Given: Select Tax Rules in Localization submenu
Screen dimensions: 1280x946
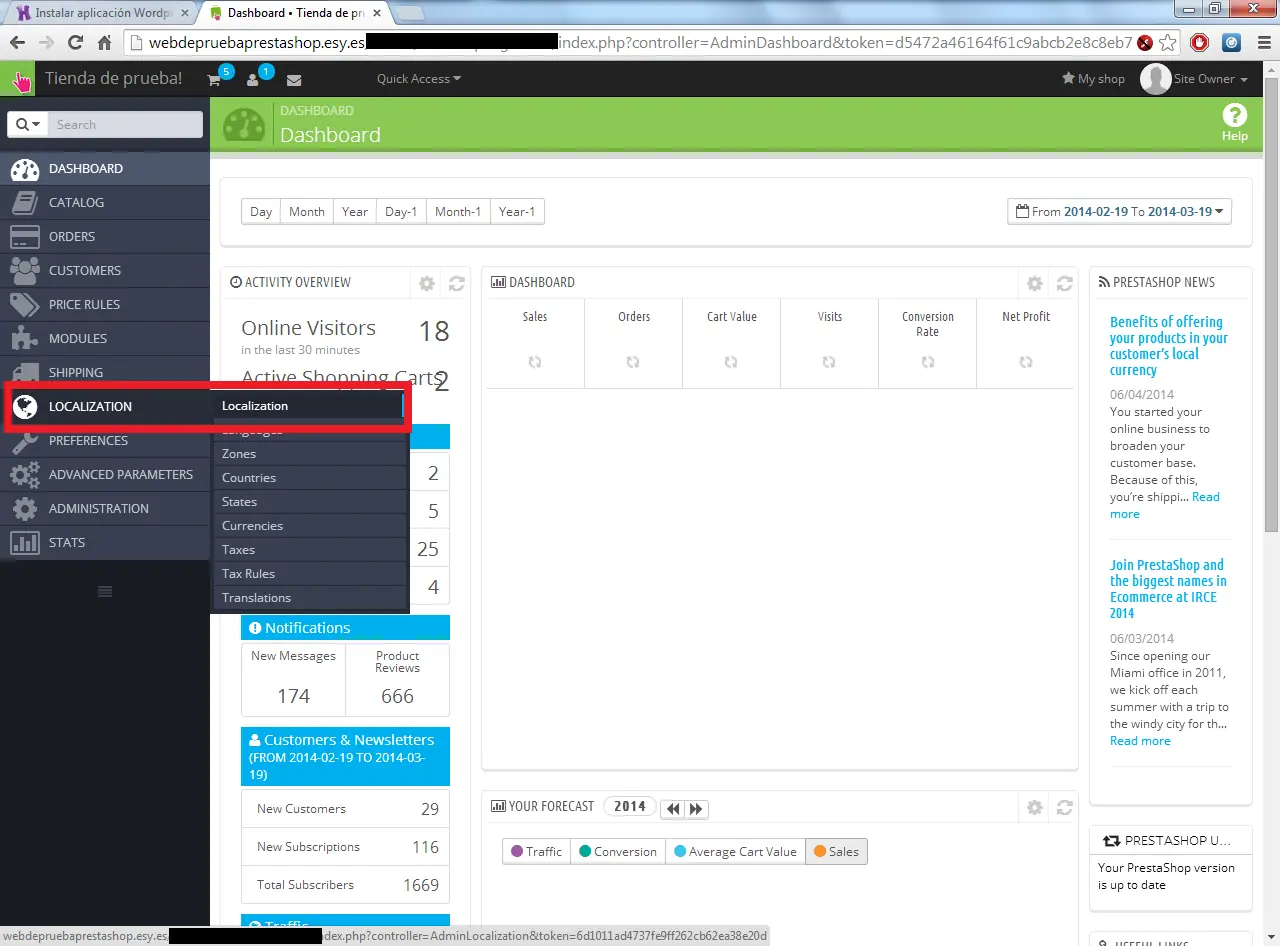Looking at the screenshot, I should tap(310, 574).
